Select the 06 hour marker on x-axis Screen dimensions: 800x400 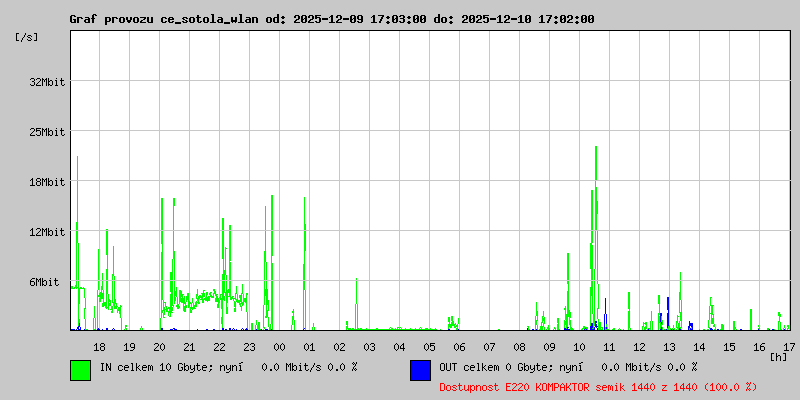(459, 346)
